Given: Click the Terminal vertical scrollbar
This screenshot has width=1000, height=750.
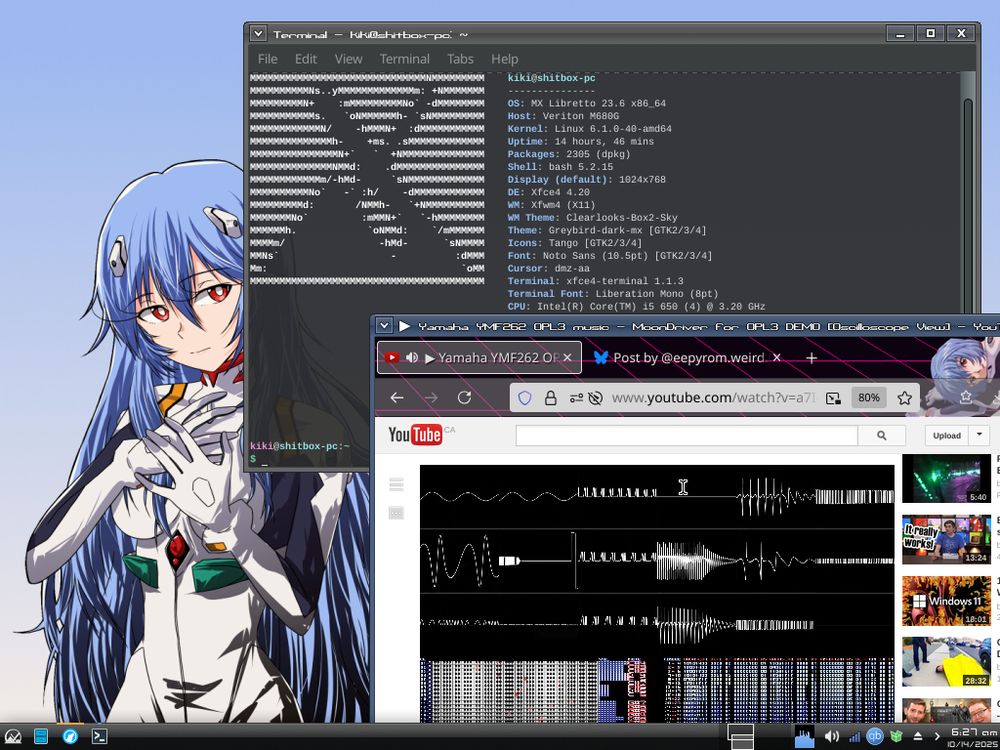Looking at the screenshot, I should coord(967,204).
